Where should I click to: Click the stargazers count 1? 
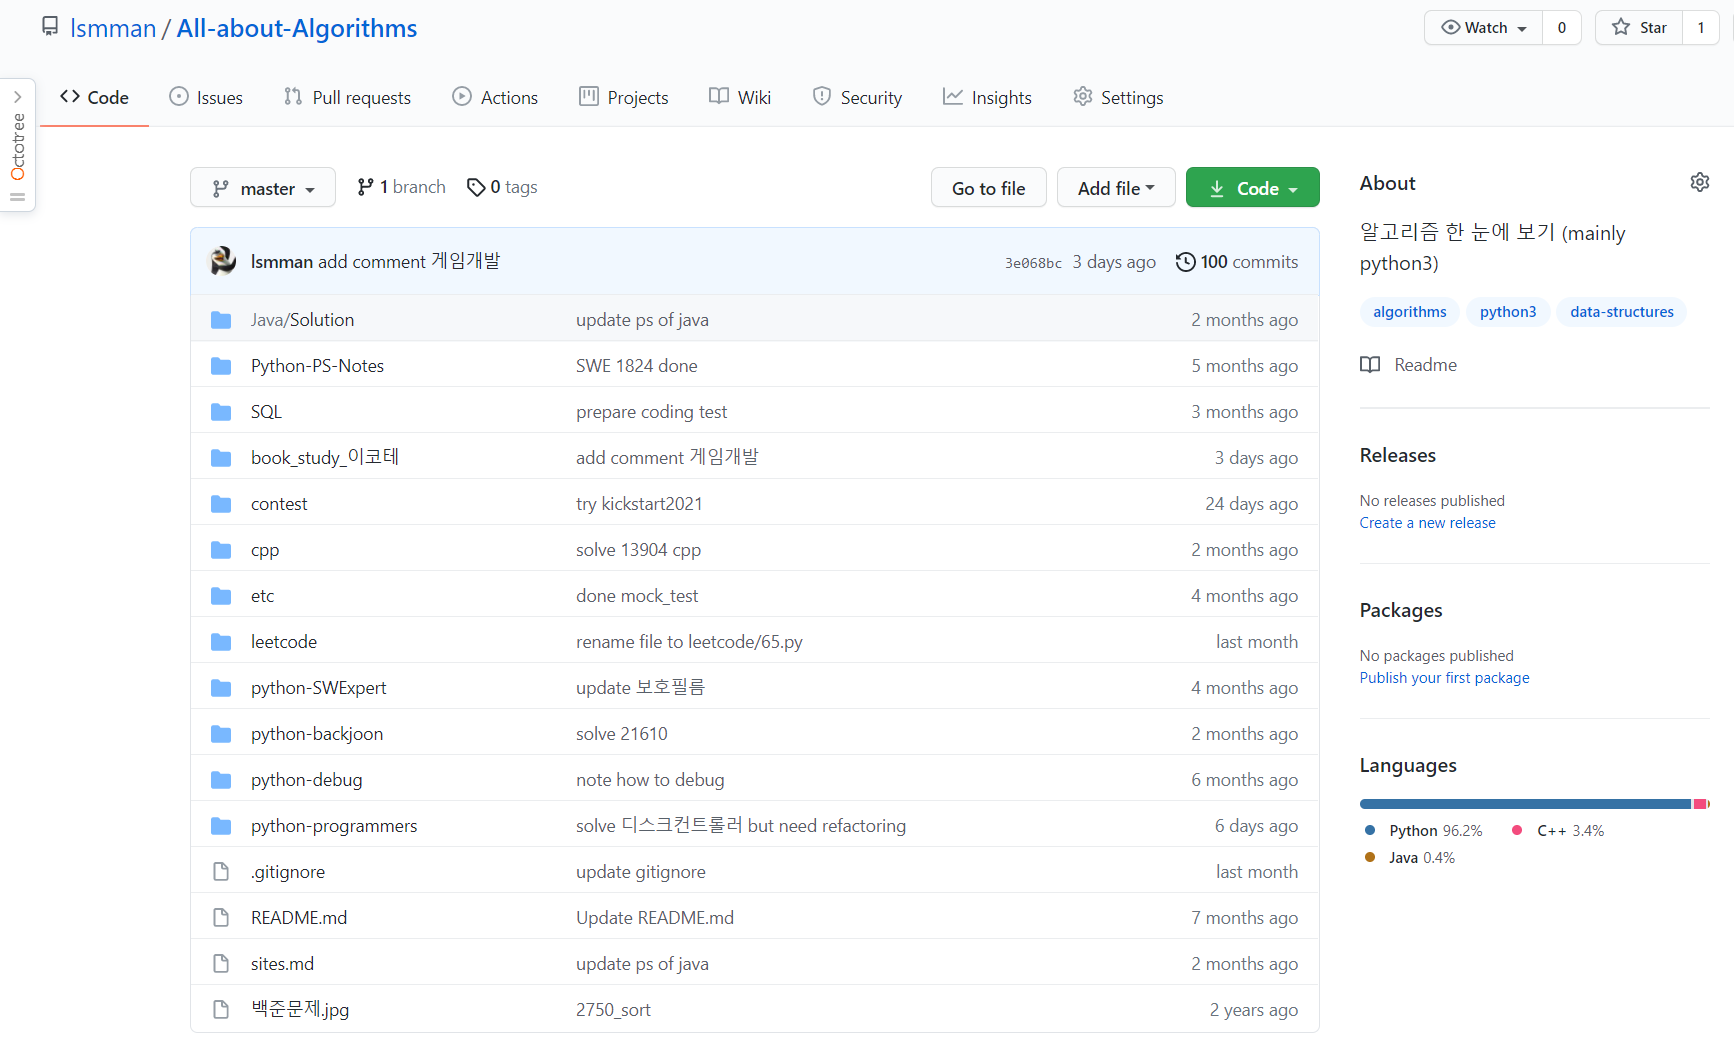pos(1701,28)
